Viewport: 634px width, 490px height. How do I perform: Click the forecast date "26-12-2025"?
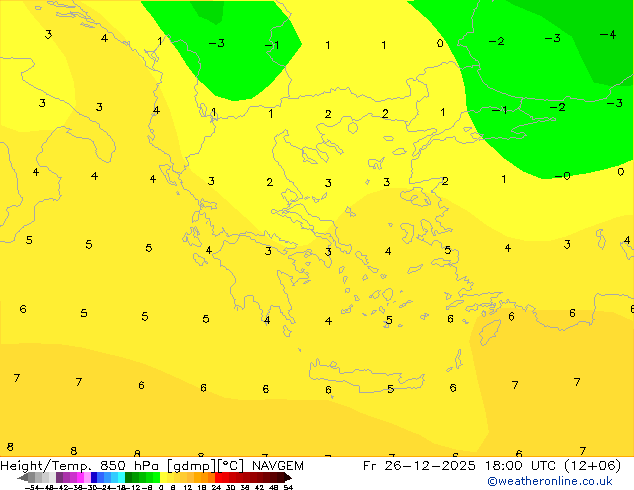click(x=430, y=466)
